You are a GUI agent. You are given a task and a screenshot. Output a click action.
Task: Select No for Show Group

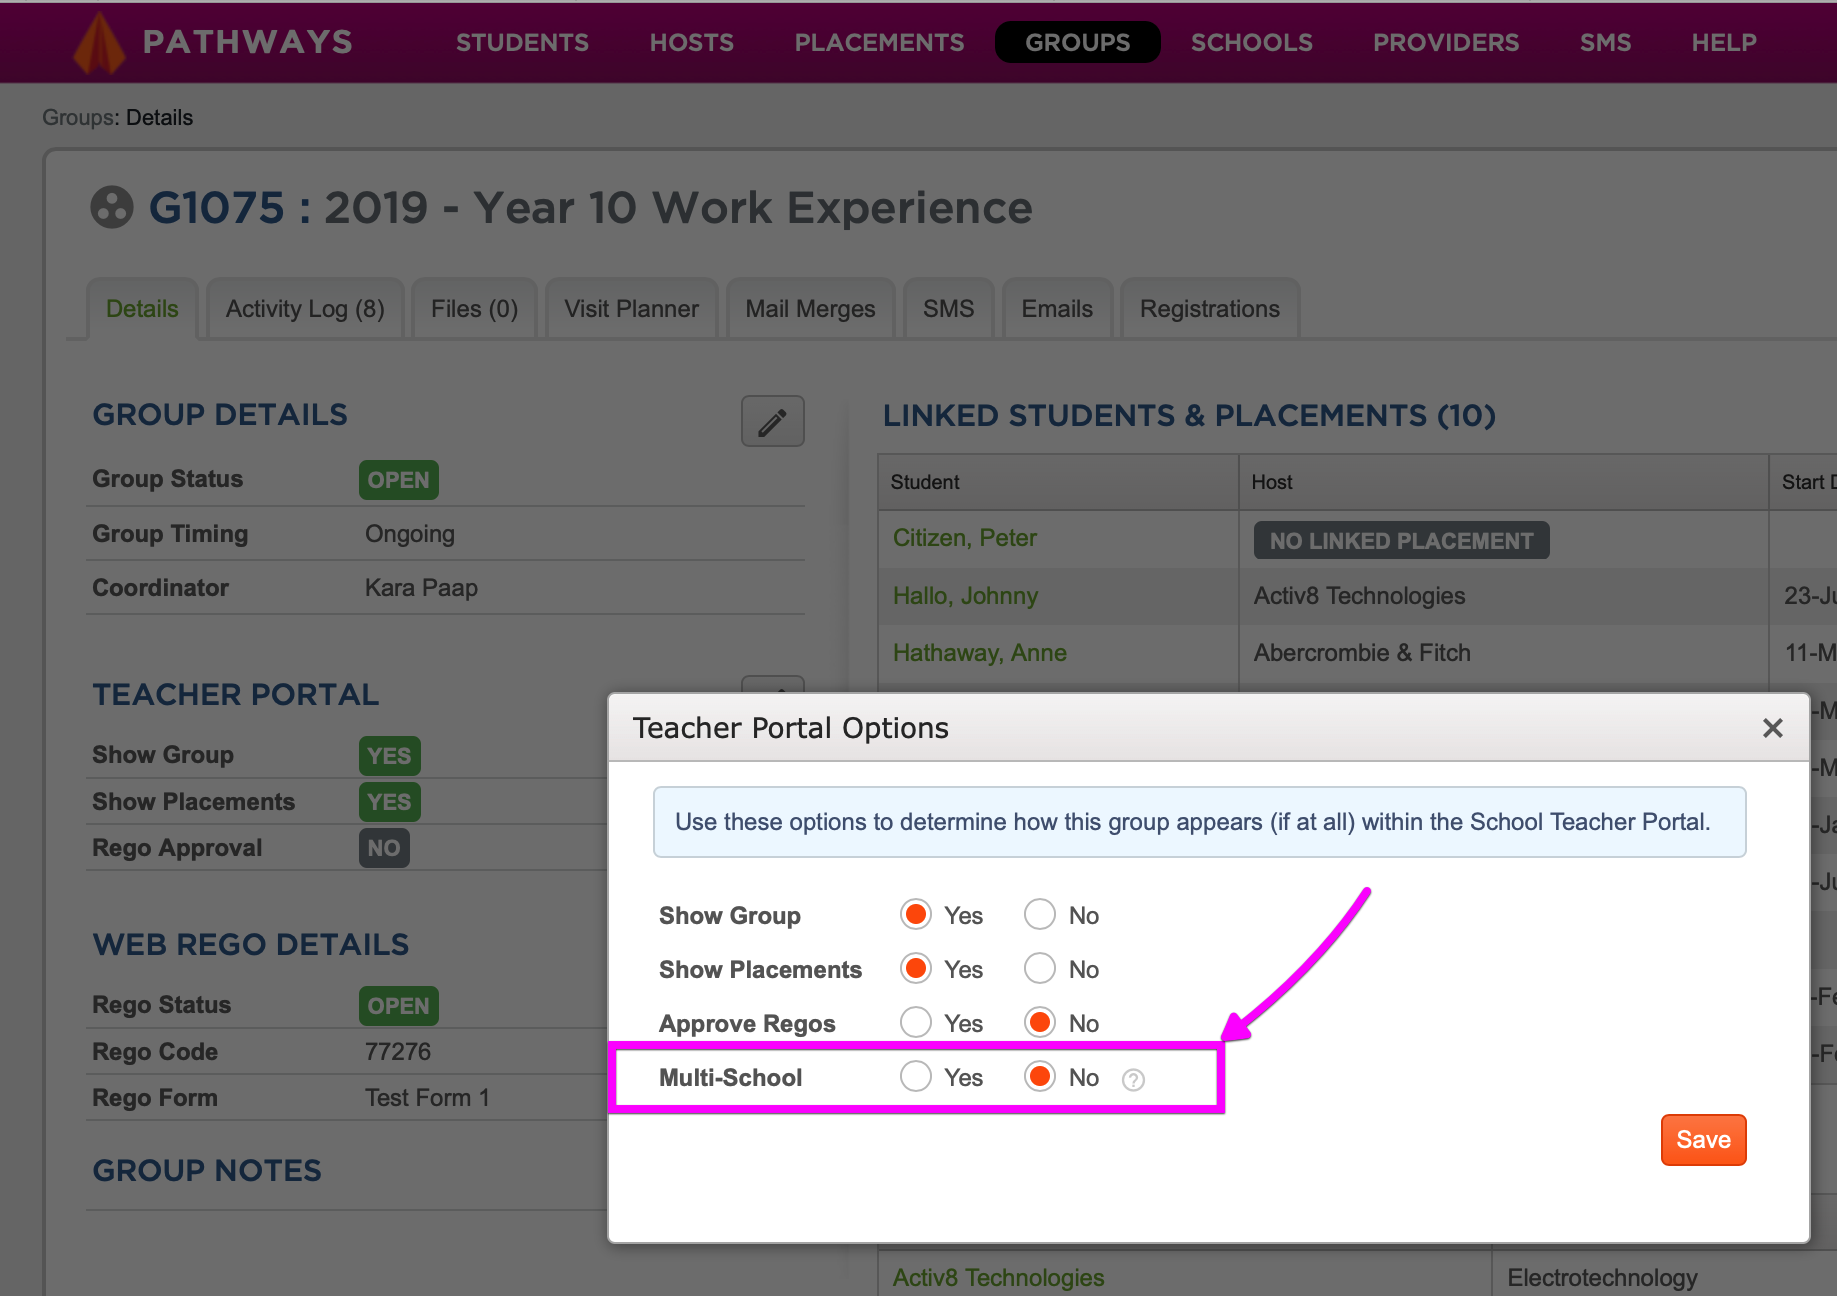coord(1039,913)
